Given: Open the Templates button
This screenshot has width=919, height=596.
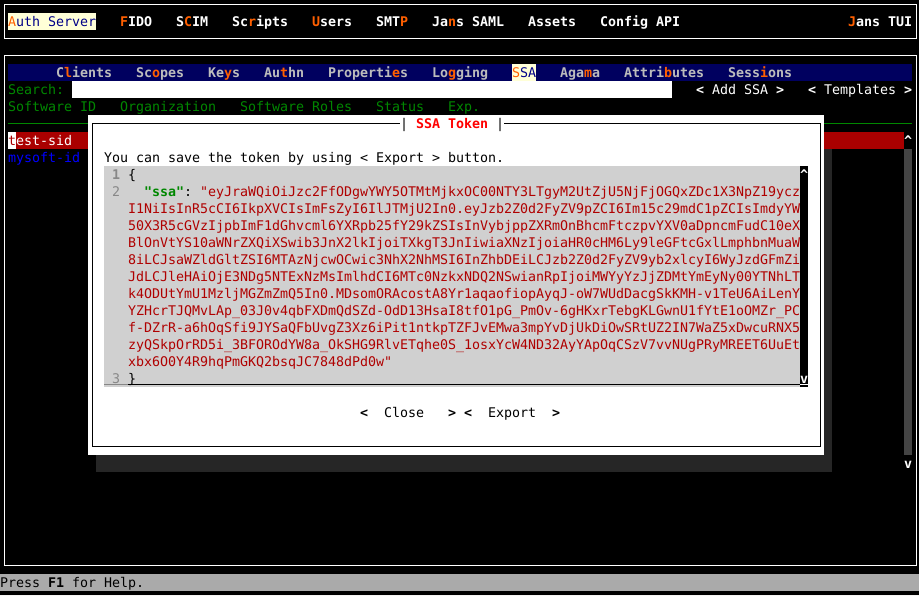Looking at the screenshot, I should click(859, 89).
